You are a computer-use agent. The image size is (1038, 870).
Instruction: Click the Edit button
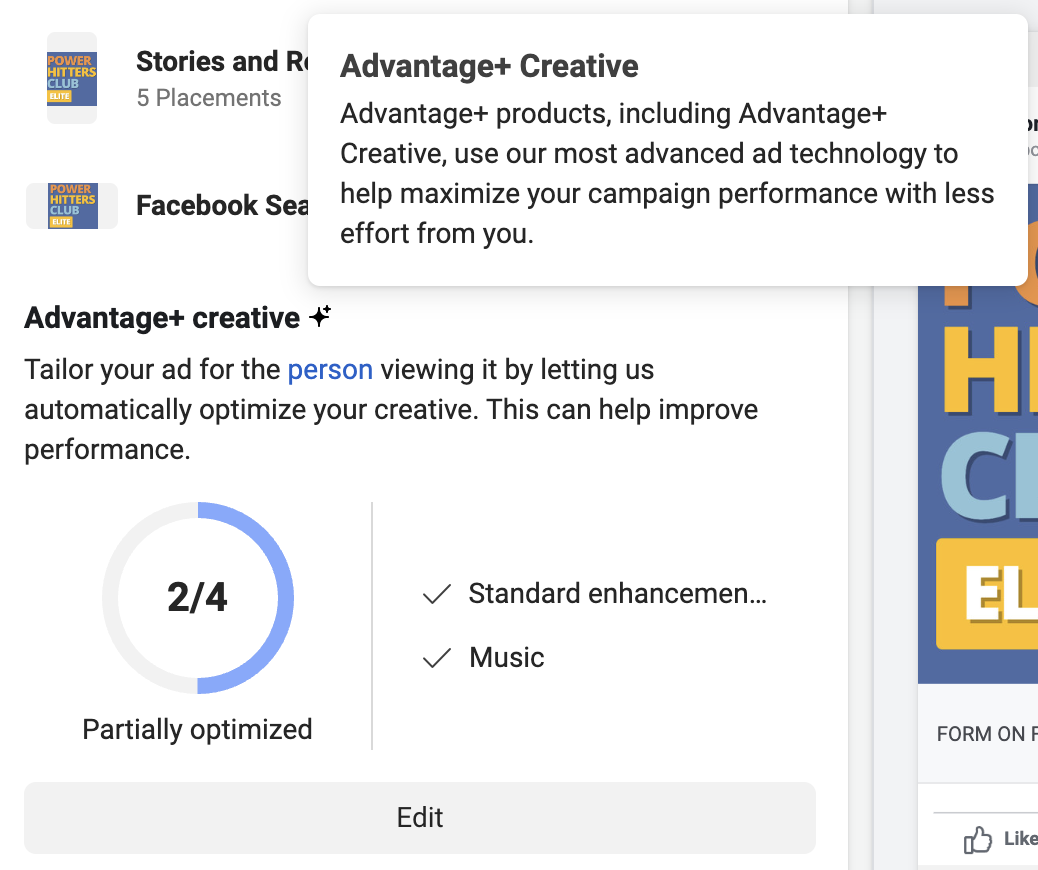pyautogui.click(x=420, y=818)
